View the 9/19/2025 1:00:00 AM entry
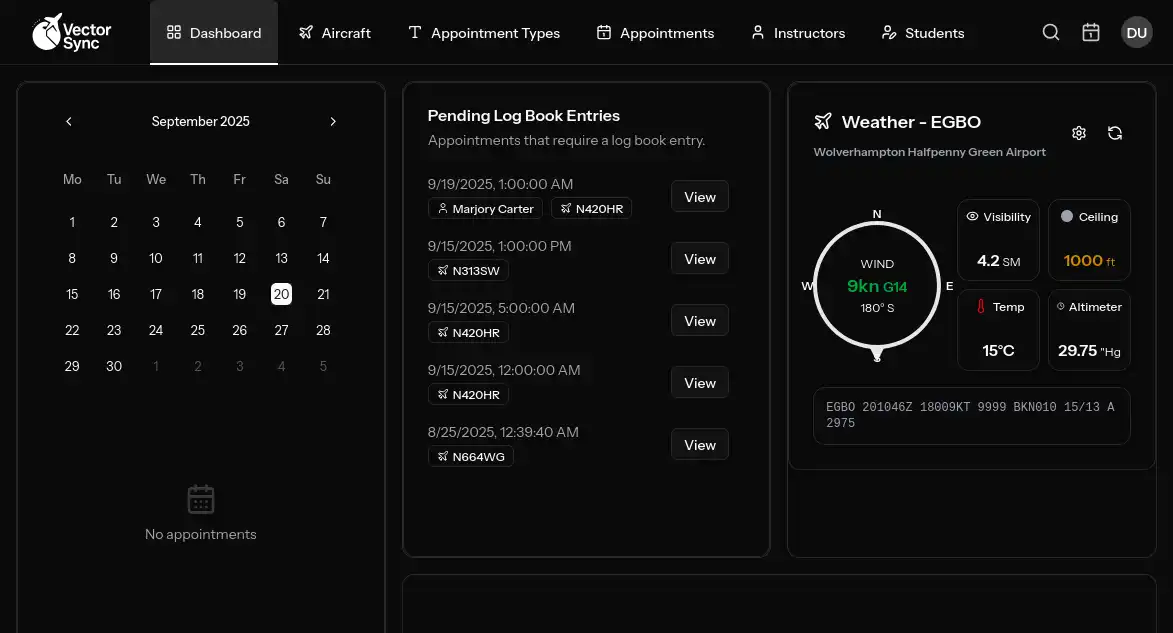This screenshot has height=633, width=1173. click(x=699, y=197)
